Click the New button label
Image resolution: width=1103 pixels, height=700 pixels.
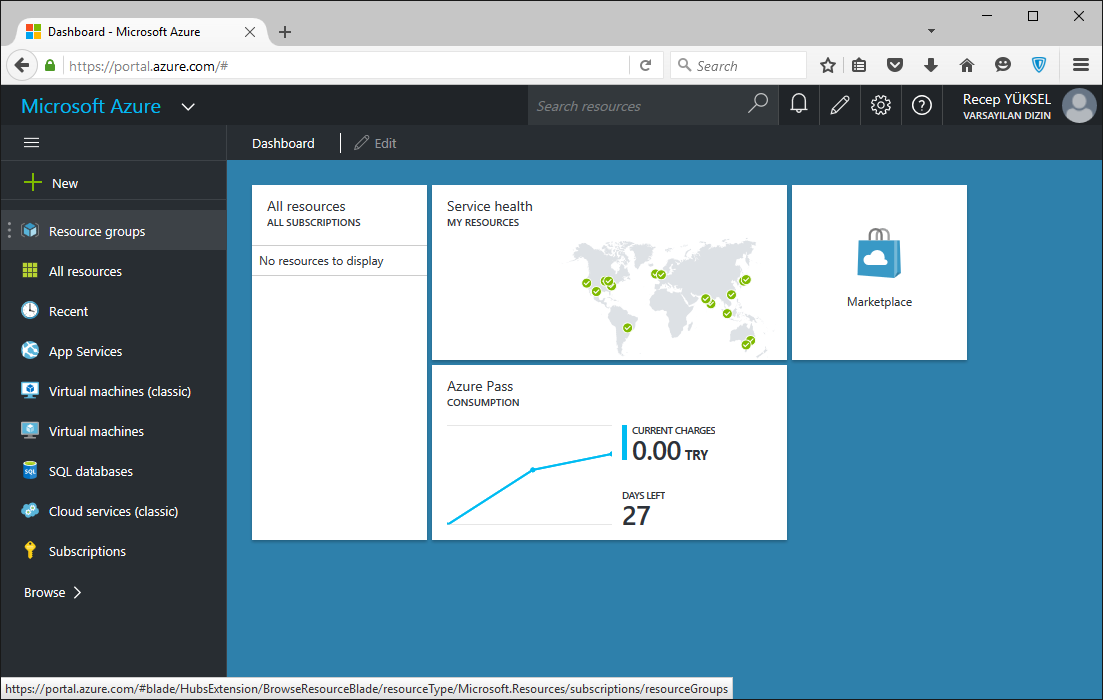point(65,184)
